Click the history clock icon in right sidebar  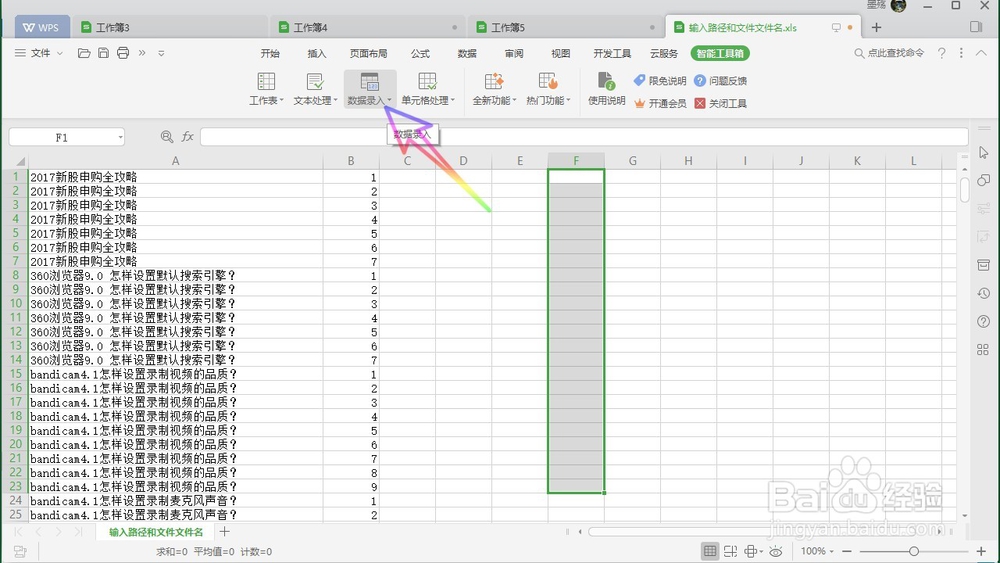(x=983, y=293)
